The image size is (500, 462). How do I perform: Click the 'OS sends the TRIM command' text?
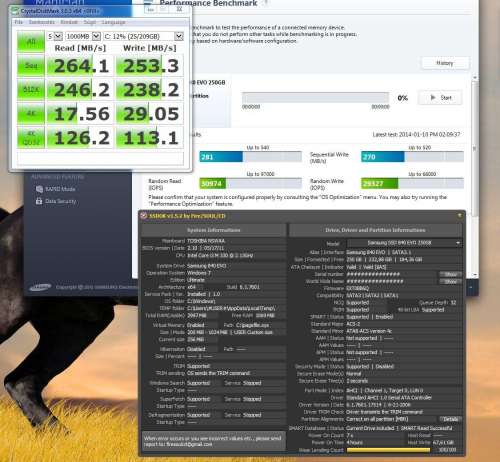[219, 373]
